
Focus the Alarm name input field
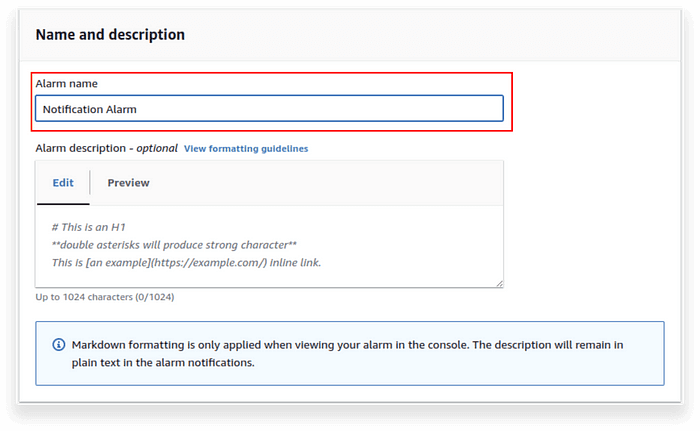pyautogui.click(x=269, y=109)
